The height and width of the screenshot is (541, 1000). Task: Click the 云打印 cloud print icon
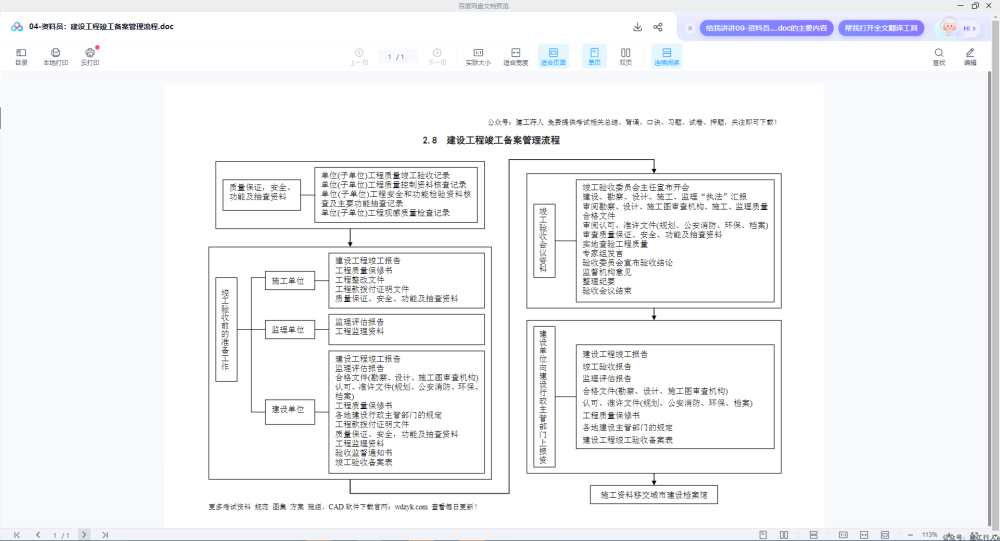[90, 56]
